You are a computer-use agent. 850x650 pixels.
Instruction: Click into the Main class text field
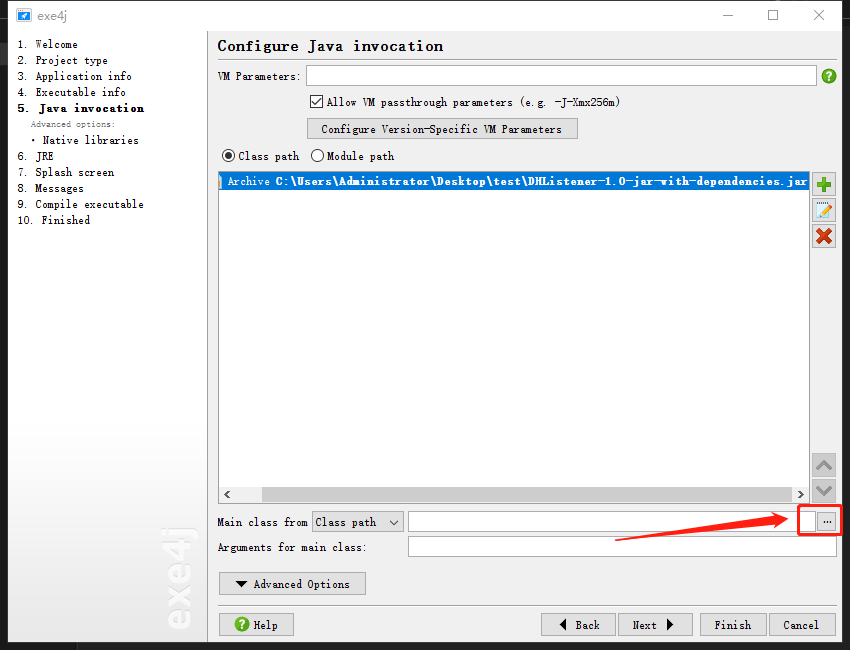tap(611, 522)
